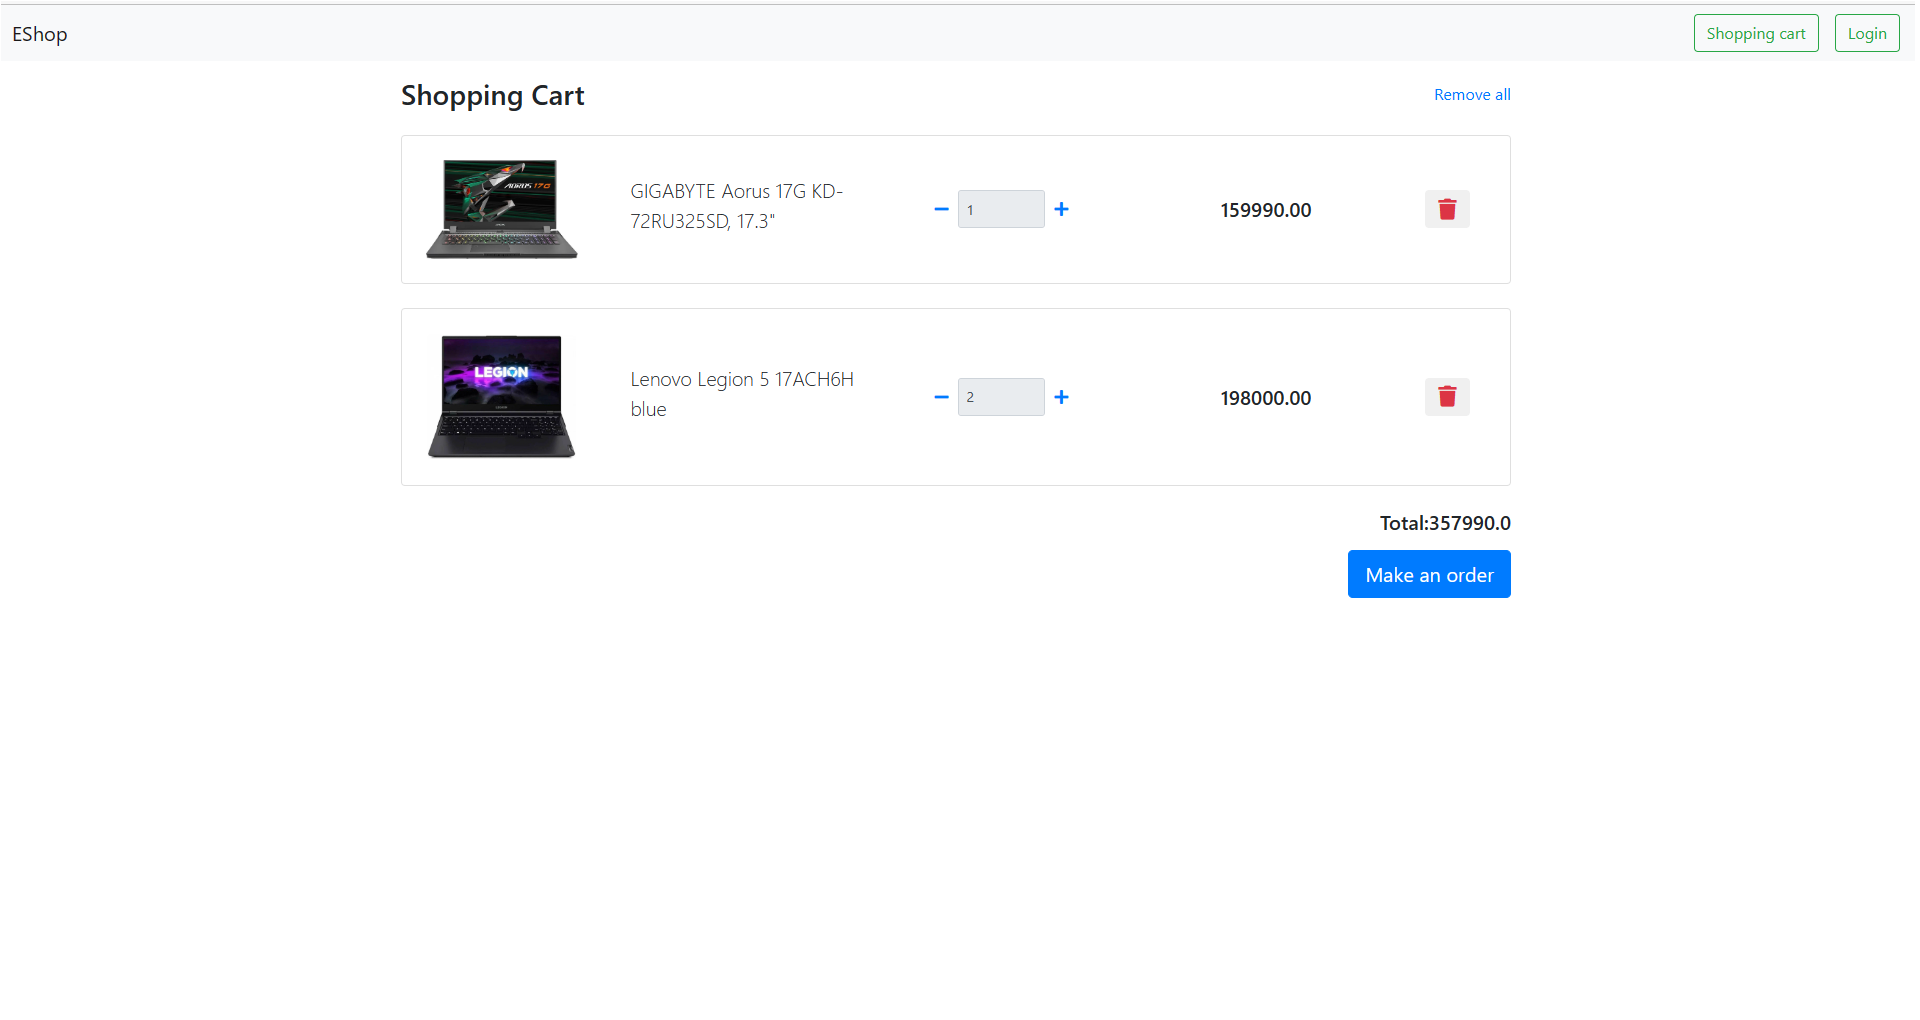Image resolution: width=1920 pixels, height=1020 pixels.
Task: Select the price 159990.00
Action: click(1266, 210)
